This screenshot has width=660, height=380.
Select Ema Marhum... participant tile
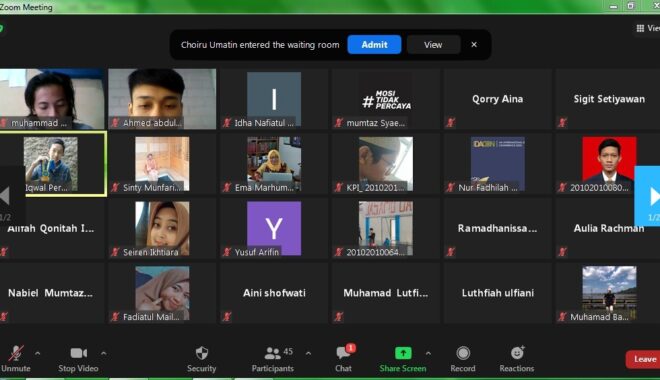[x=274, y=164]
